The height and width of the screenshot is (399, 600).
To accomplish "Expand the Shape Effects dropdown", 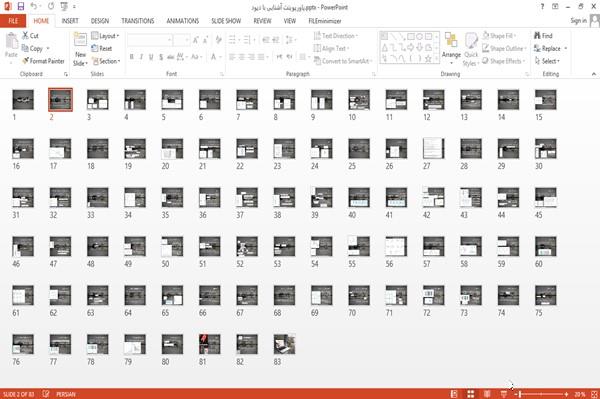I will click(x=504, y=61).
